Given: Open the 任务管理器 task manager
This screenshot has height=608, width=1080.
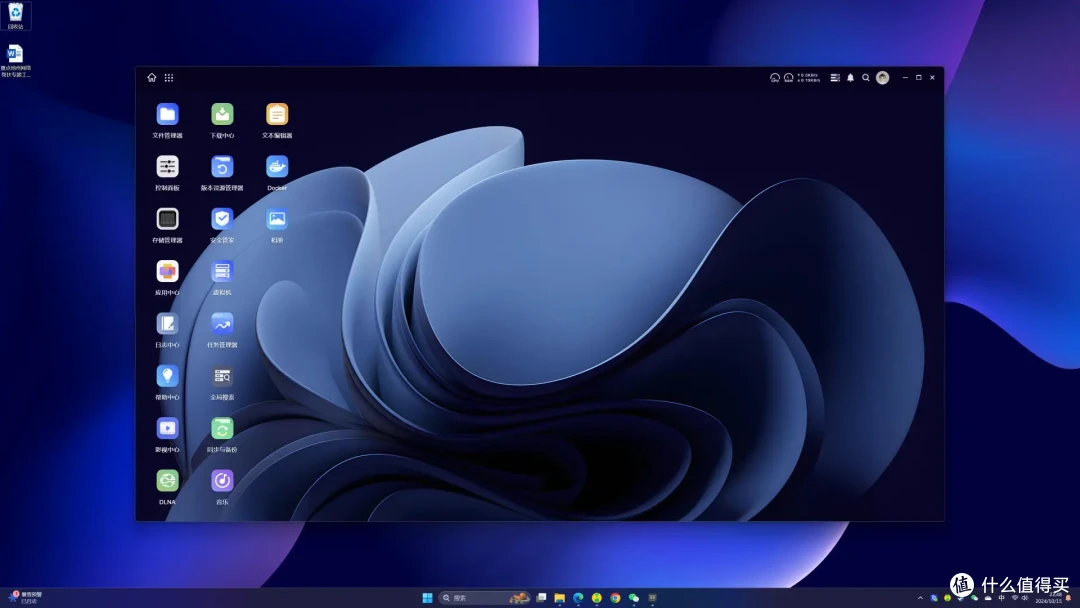Looking at the screenshot, I should point(222,324).
